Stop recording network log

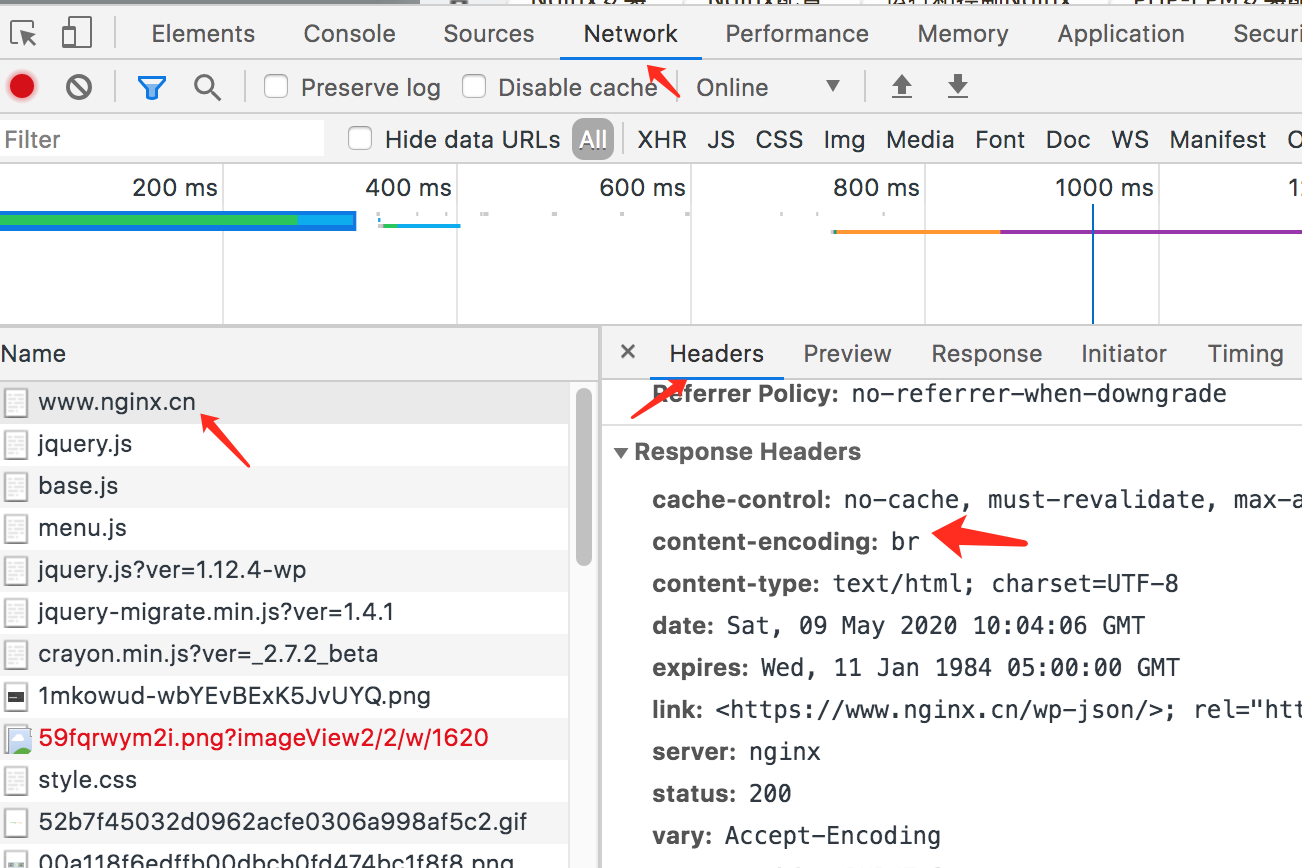coord(21,86)
